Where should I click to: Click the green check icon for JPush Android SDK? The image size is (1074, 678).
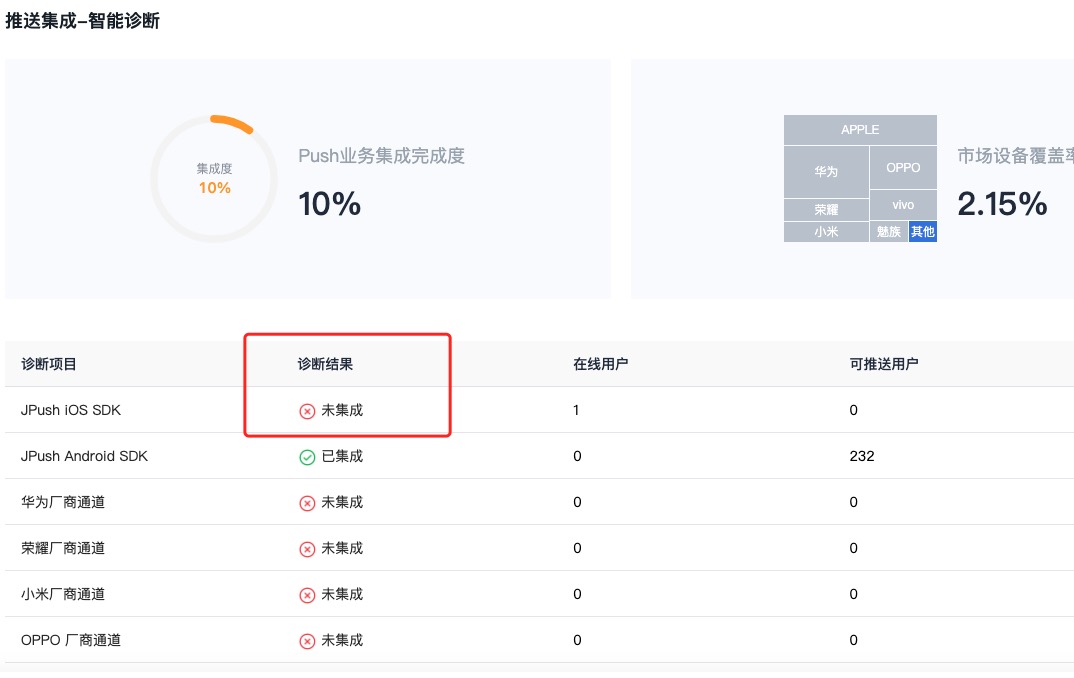coord(307,457)
